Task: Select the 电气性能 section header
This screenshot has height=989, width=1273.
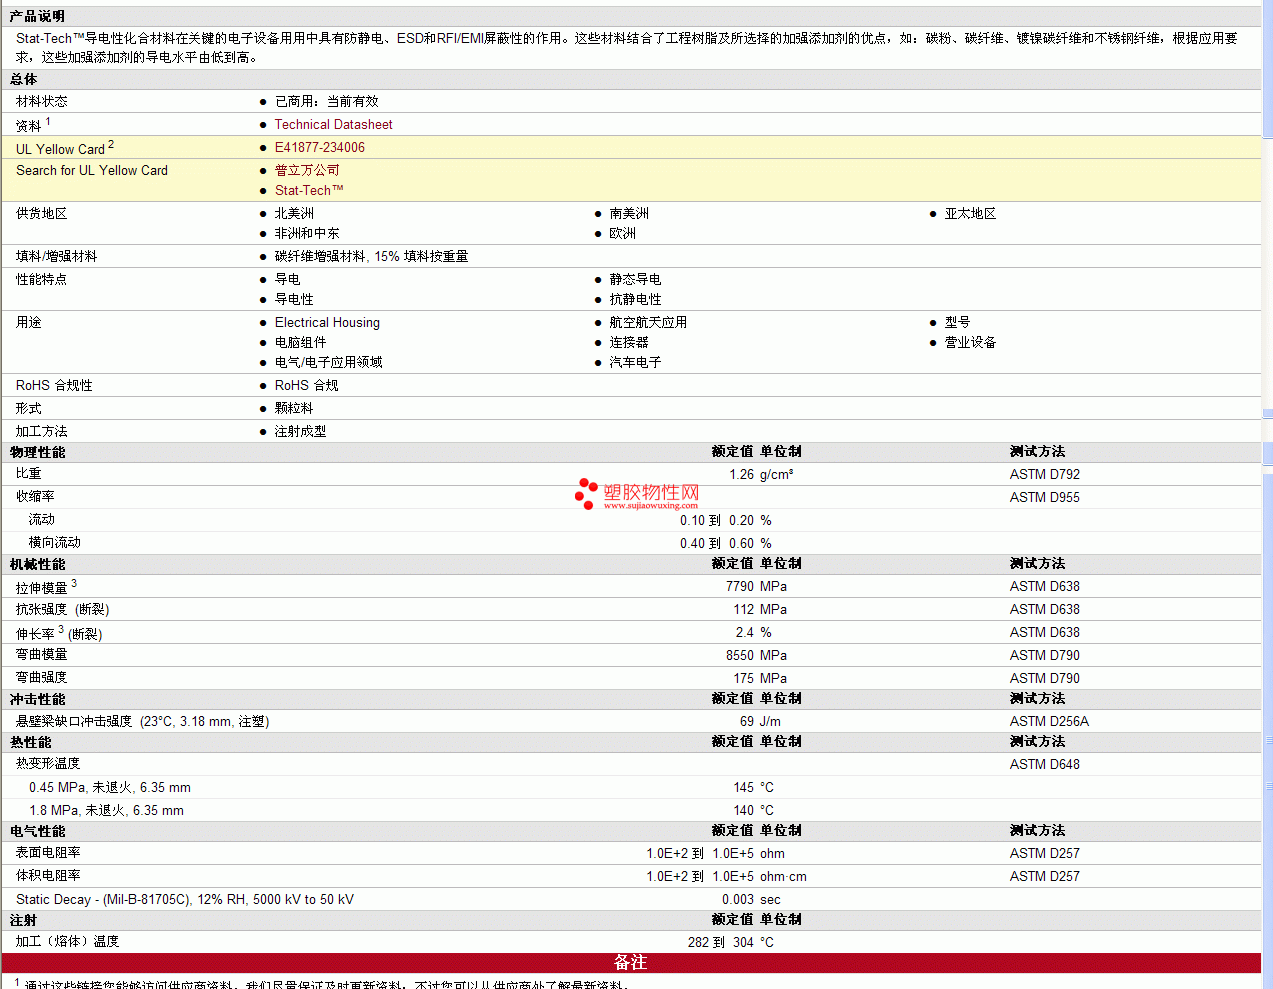Action: pyautogui.click(x=37, y=831)
